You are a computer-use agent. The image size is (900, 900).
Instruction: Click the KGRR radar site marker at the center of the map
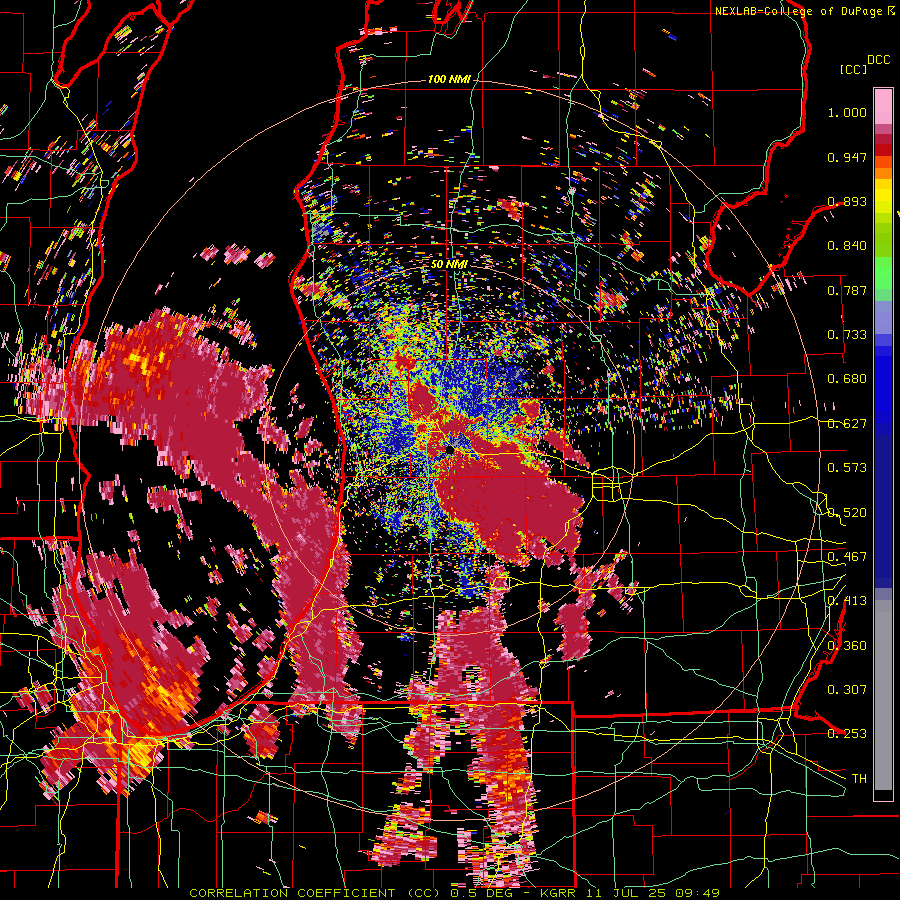[449, 452]
